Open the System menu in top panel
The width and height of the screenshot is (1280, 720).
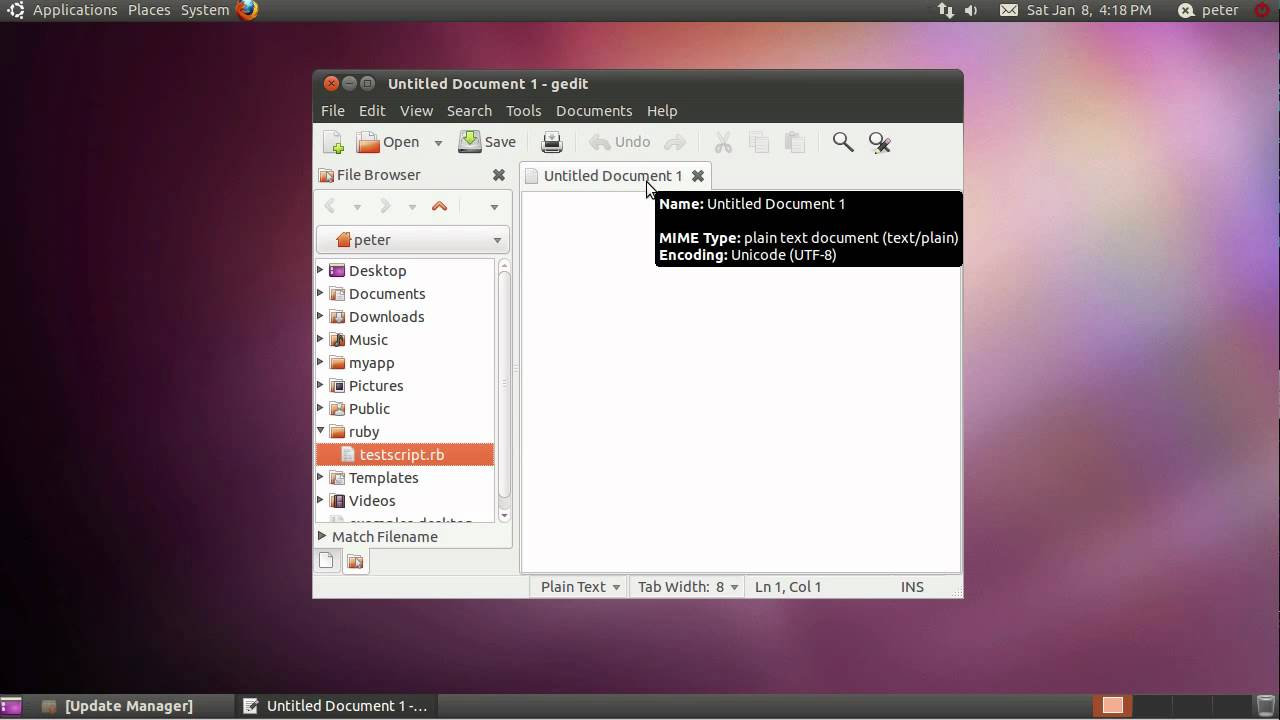(x=205, y=10)
